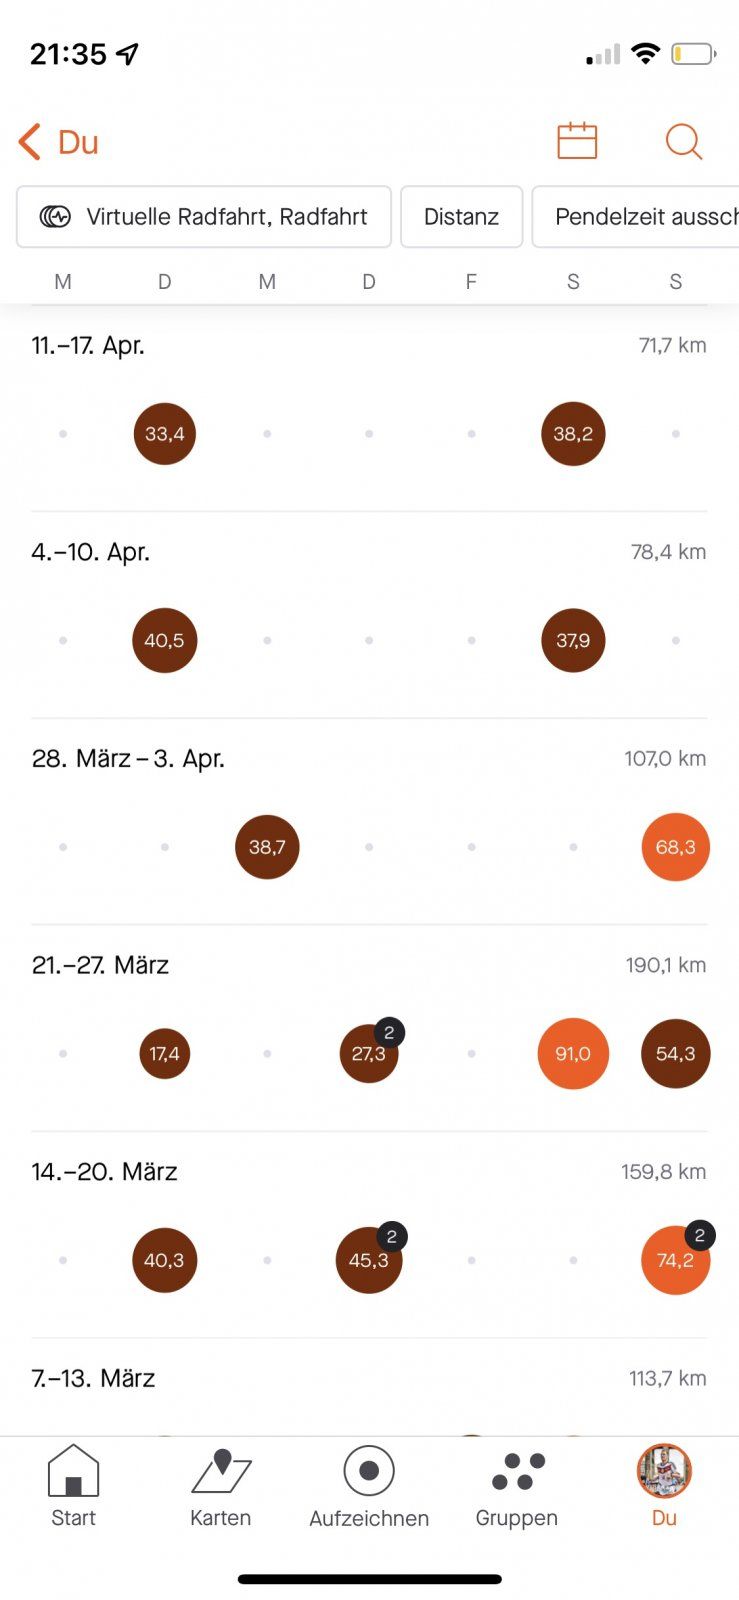This screenshot has width=739, height=1600.
Task: Open the Start home tab
Action: (x=73, y=1486)
